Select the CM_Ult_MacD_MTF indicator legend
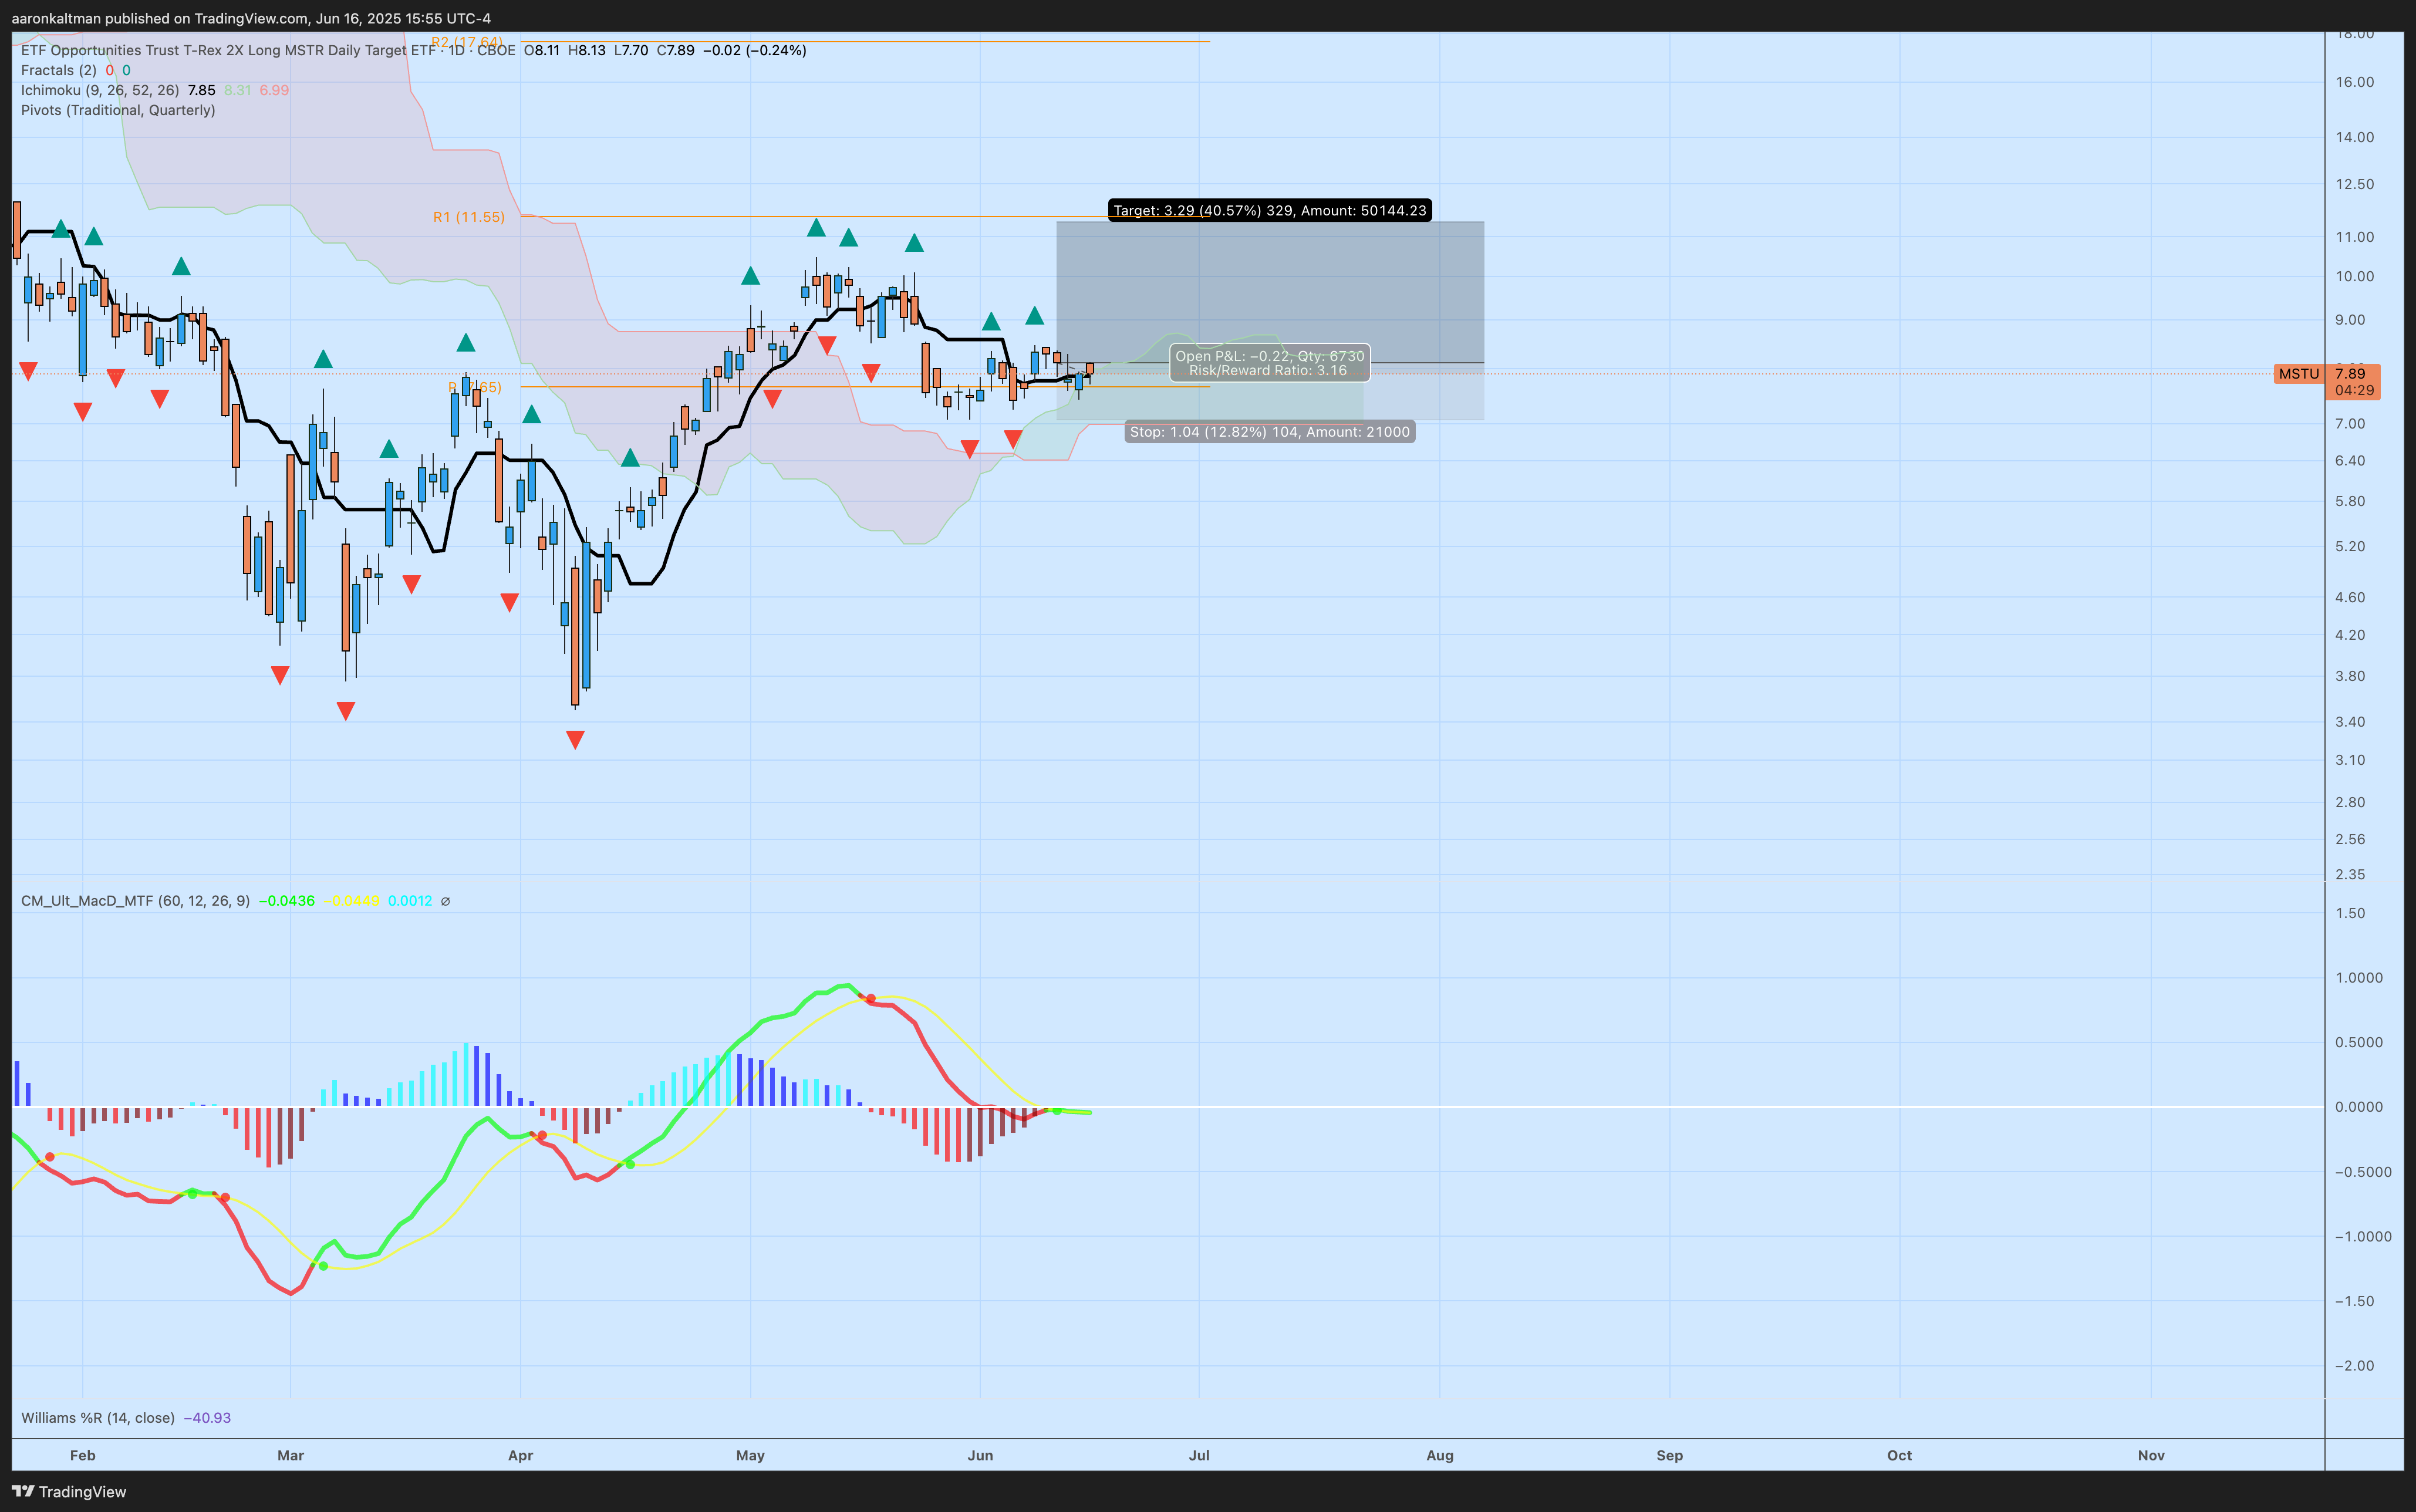This screenshot has width=2416, height=1512. 135,901
